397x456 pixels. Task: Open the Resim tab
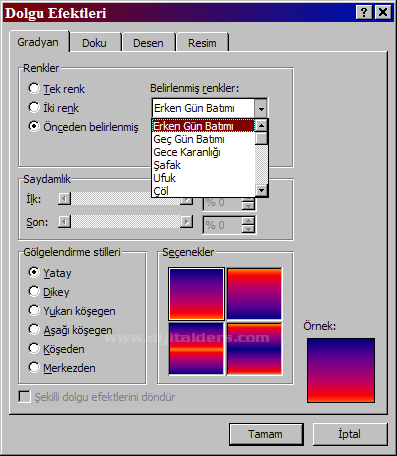[x=202, y=43]
